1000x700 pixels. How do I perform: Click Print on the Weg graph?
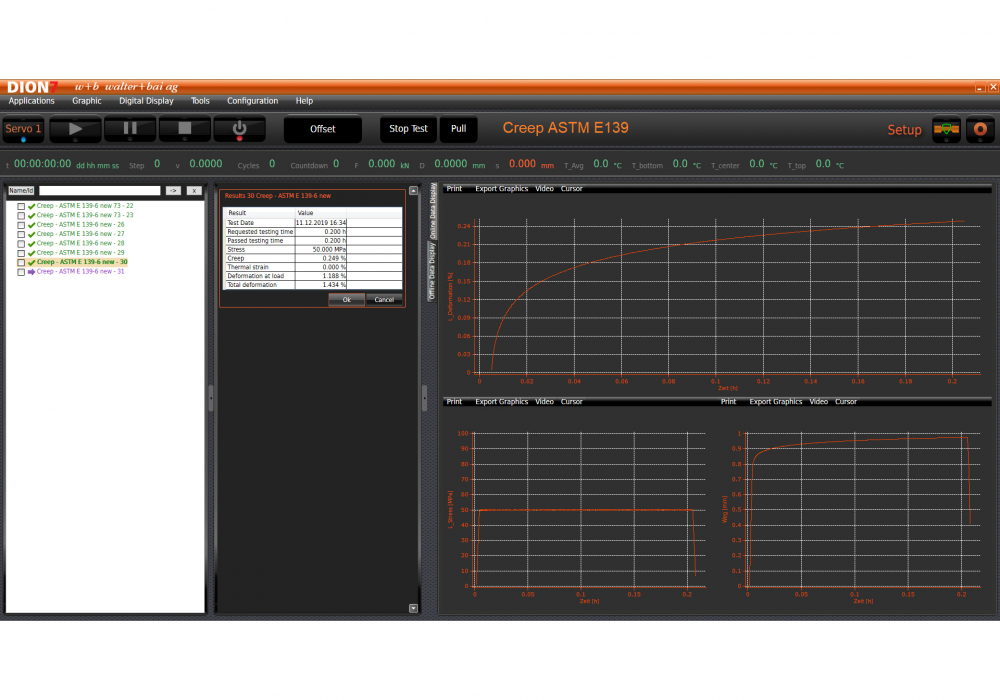[728, 402]
